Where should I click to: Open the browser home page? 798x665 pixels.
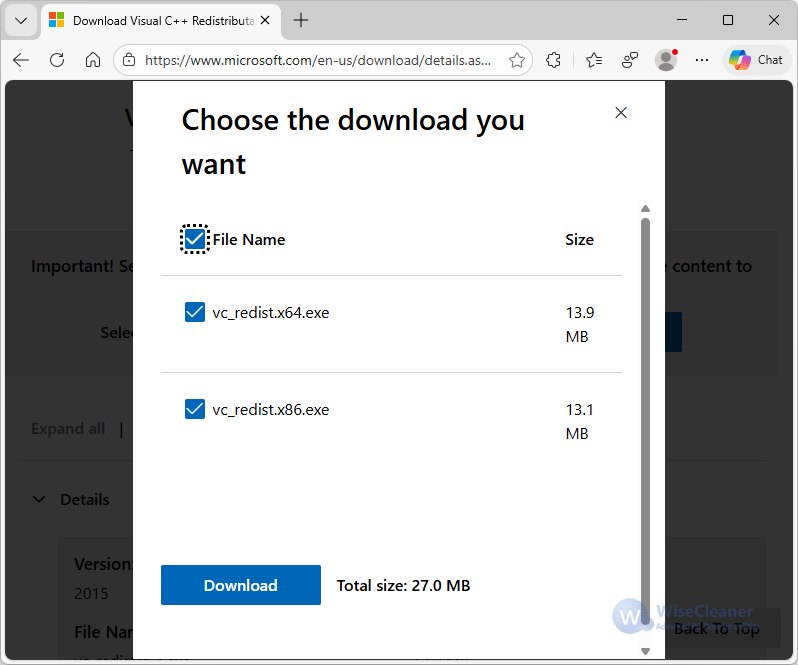tap(93, 60)
